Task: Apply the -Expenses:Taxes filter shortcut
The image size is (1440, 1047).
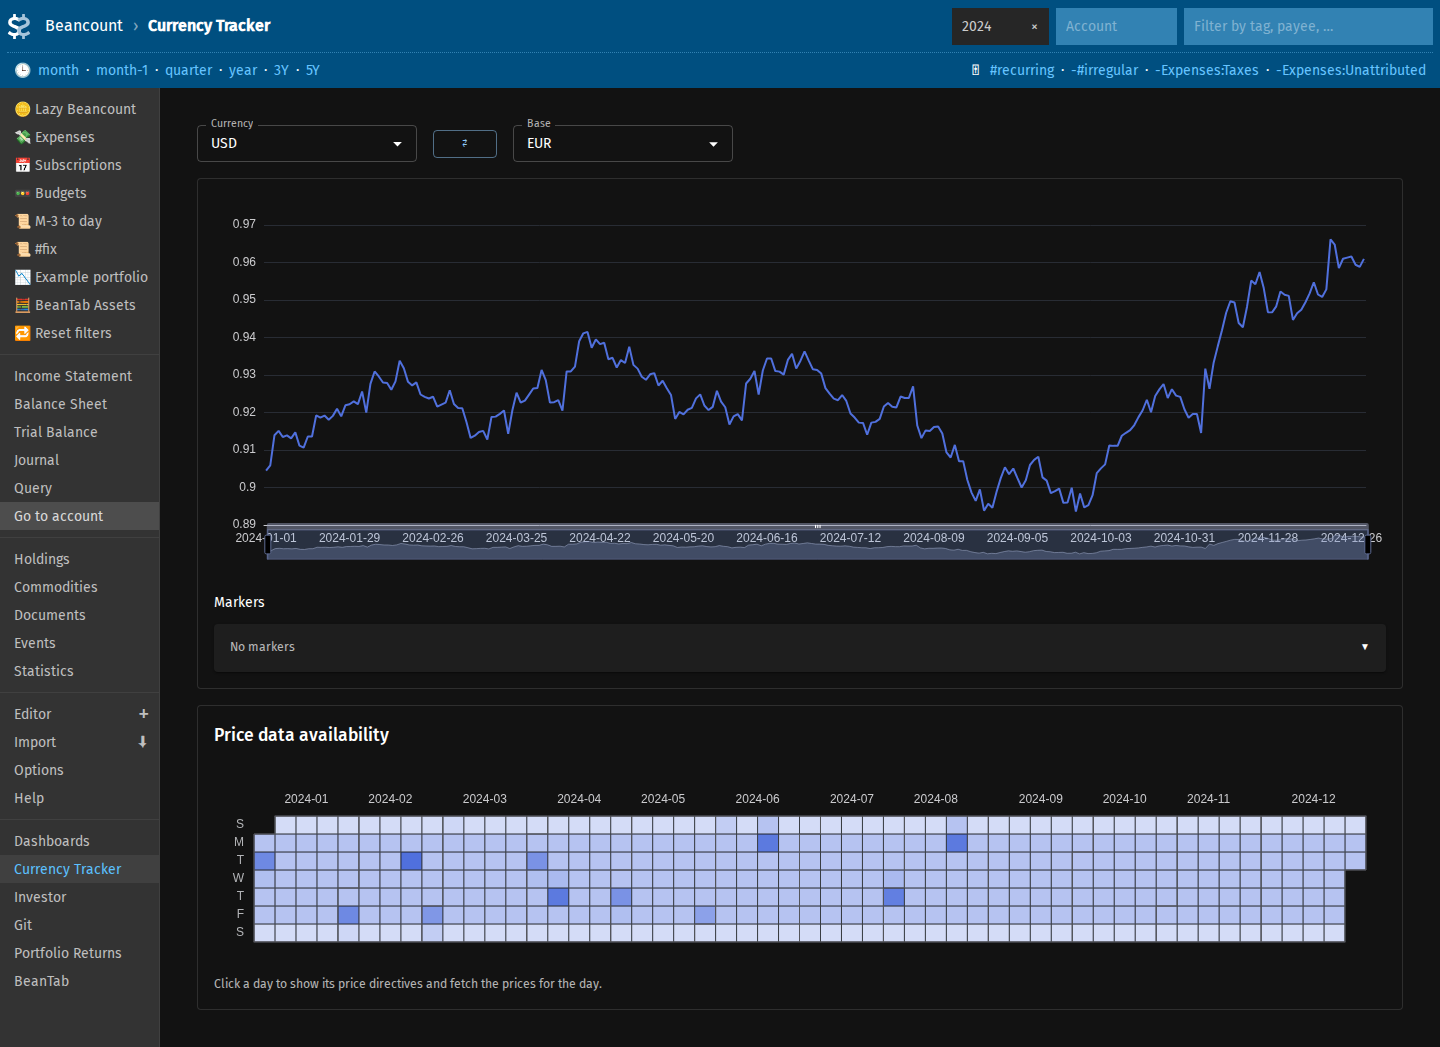Action: 1207,70
